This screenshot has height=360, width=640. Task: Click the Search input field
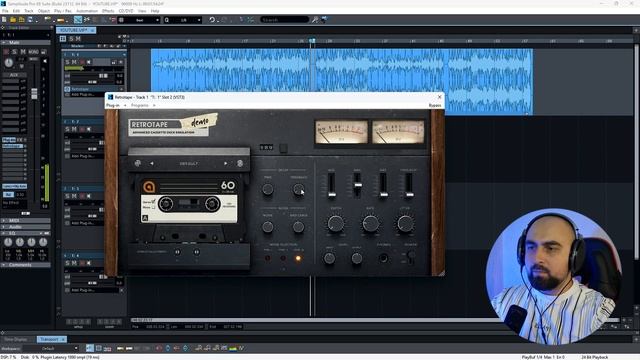(284, 20)
